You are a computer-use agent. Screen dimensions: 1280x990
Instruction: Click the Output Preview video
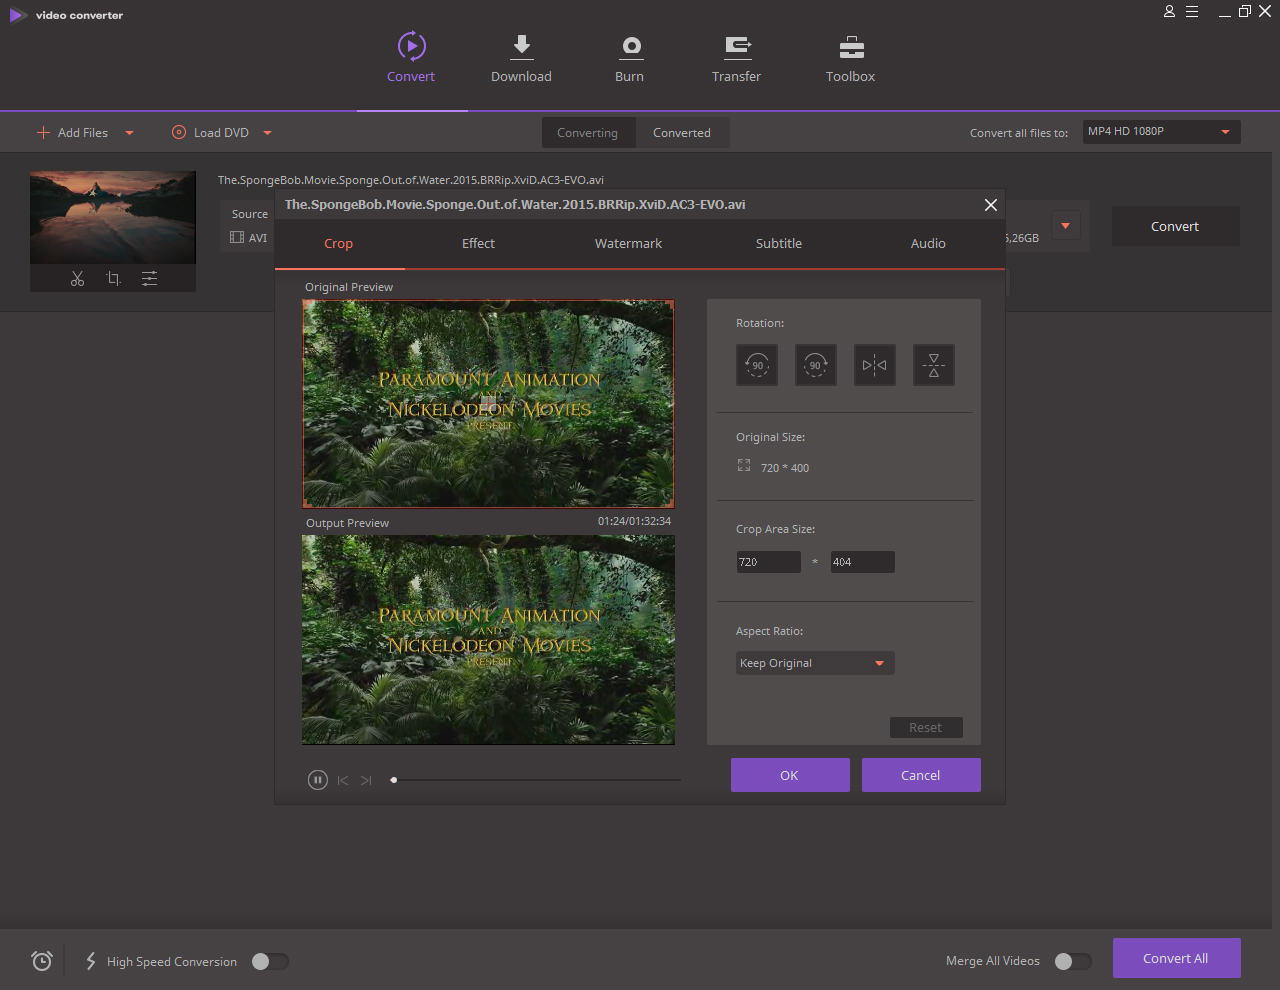tap(488, 640)
